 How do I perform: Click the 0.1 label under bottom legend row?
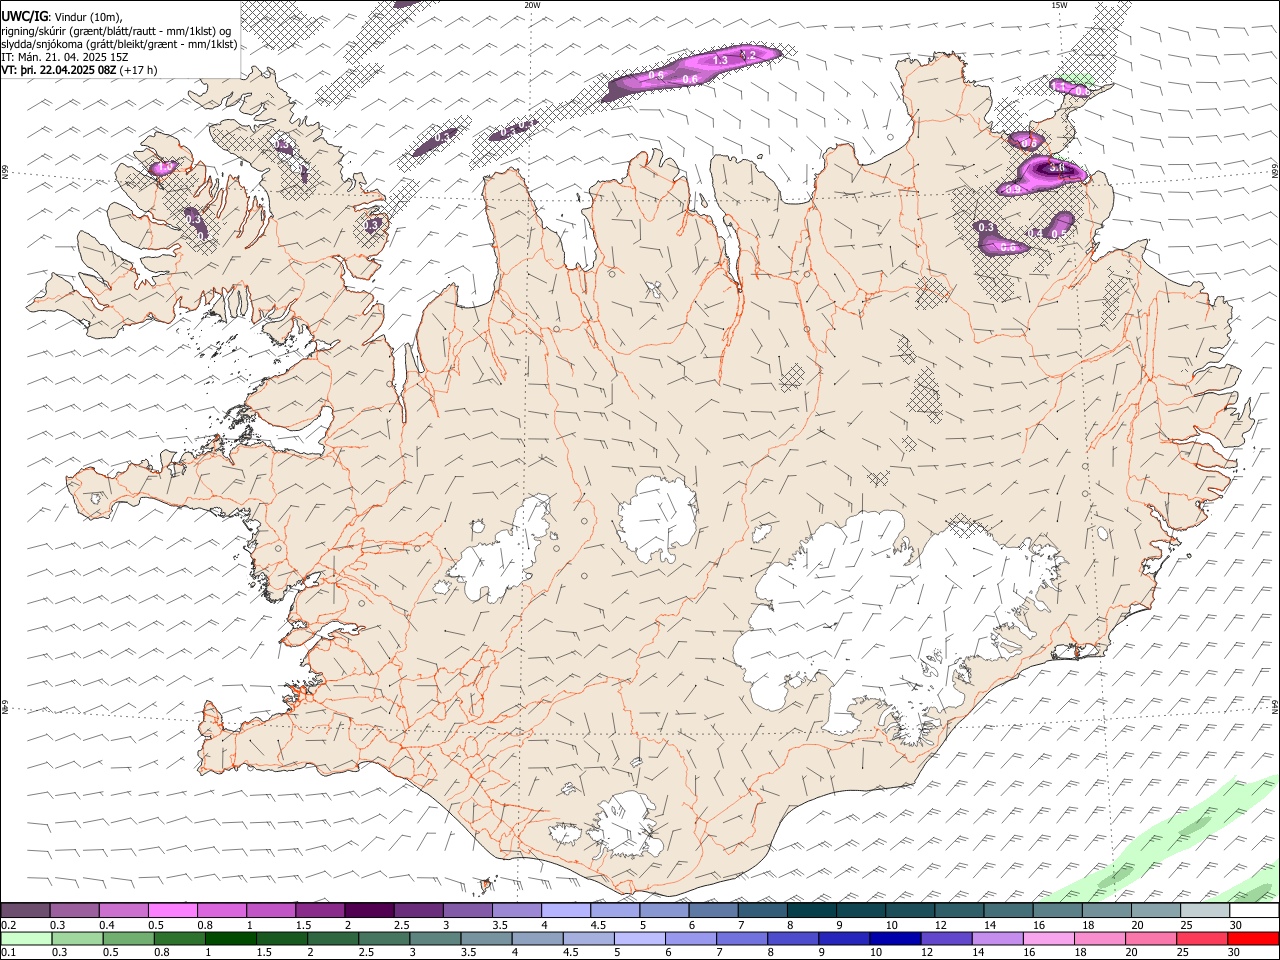[9, 952]
